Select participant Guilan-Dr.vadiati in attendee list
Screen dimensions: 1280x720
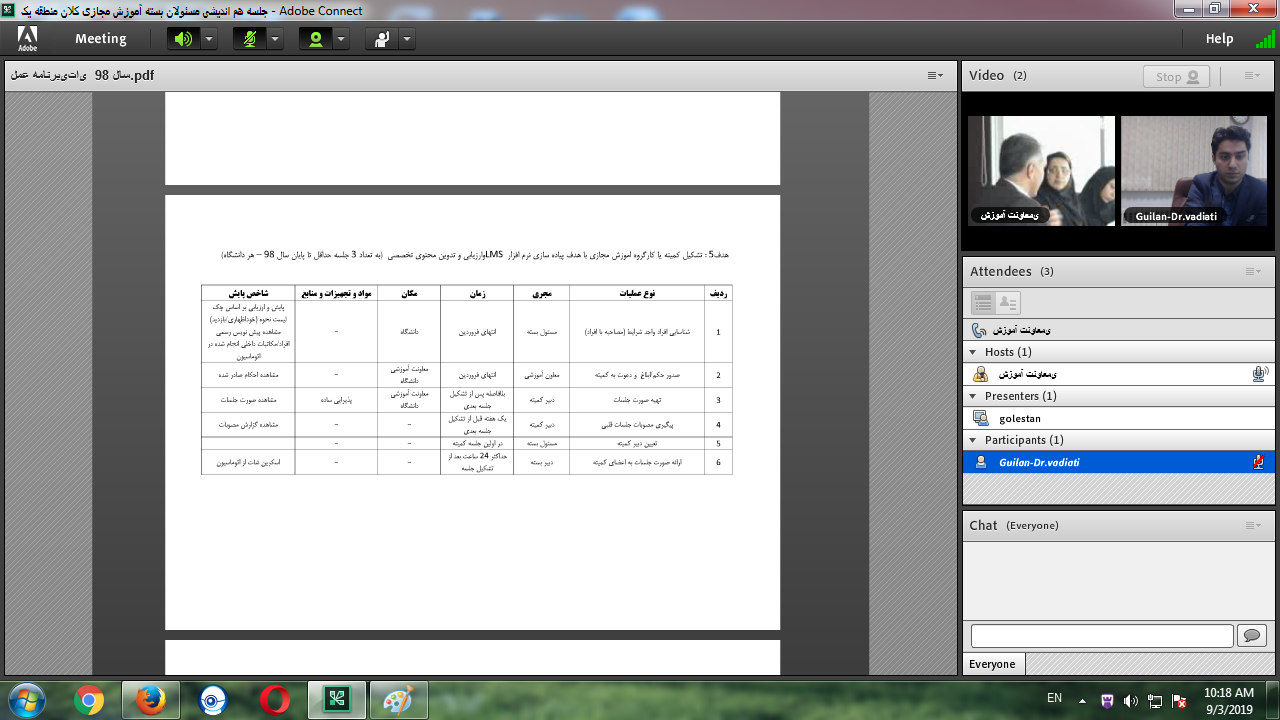(x=1039, y=462)
